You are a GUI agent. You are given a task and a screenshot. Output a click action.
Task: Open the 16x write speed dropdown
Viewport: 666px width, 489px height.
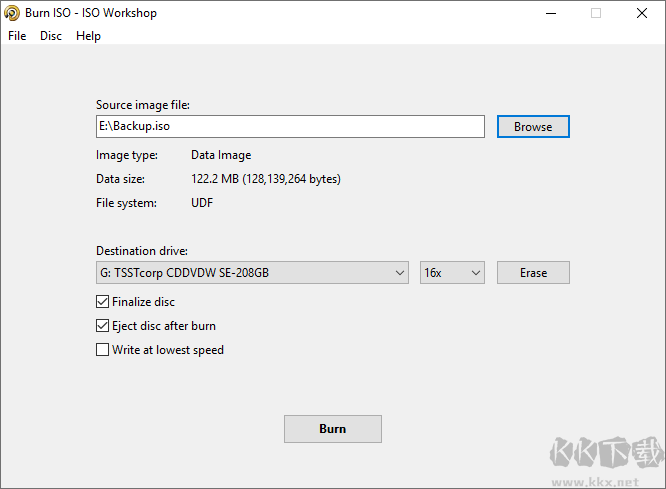[x=452, y=273]
